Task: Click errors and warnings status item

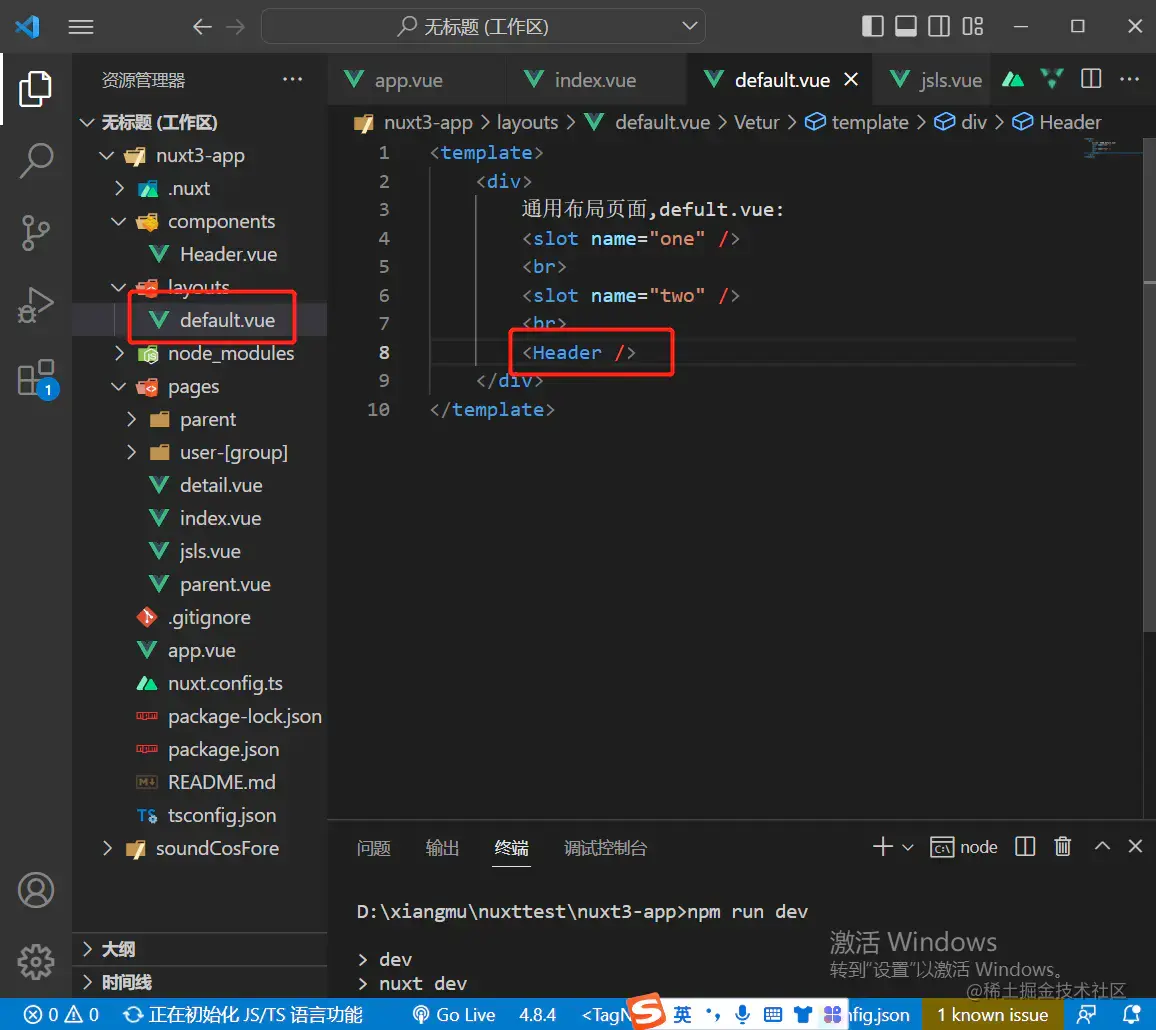Action: tap(61, 1015)
